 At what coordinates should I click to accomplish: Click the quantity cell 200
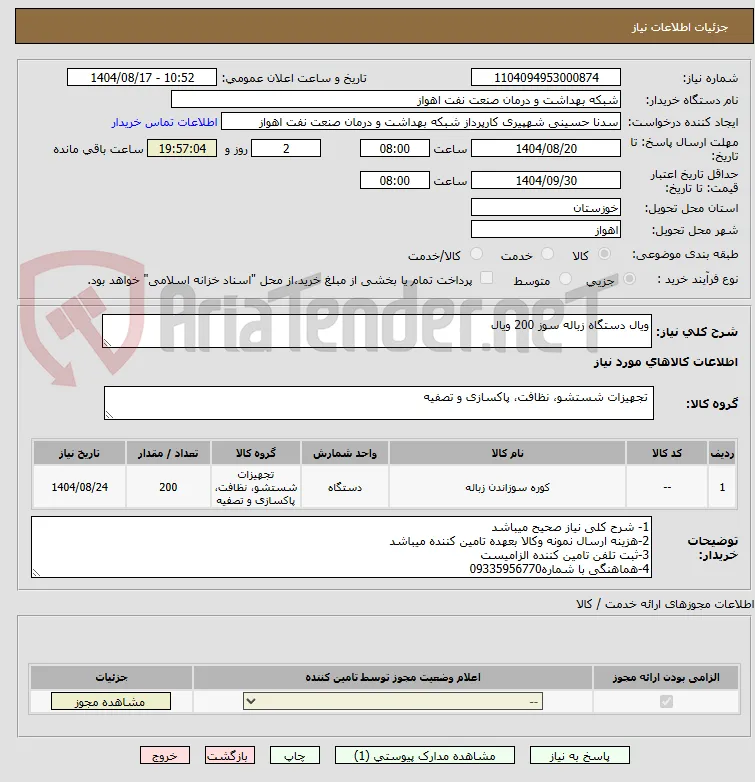coord(168,487)
